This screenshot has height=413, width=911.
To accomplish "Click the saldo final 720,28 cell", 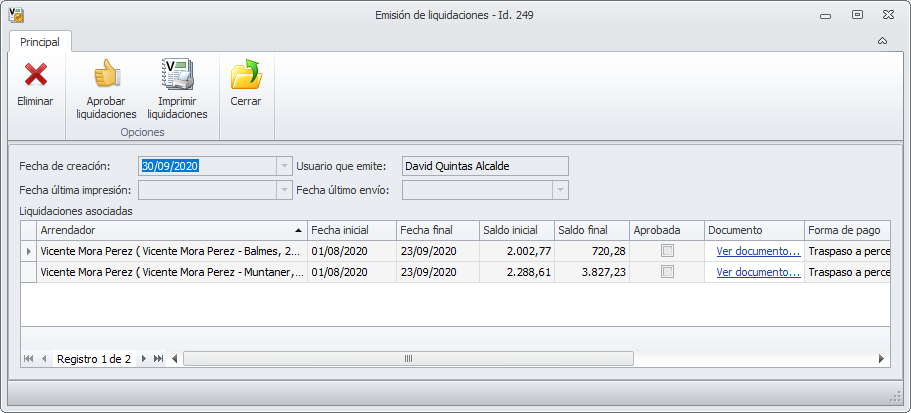I will coord(592,252).
